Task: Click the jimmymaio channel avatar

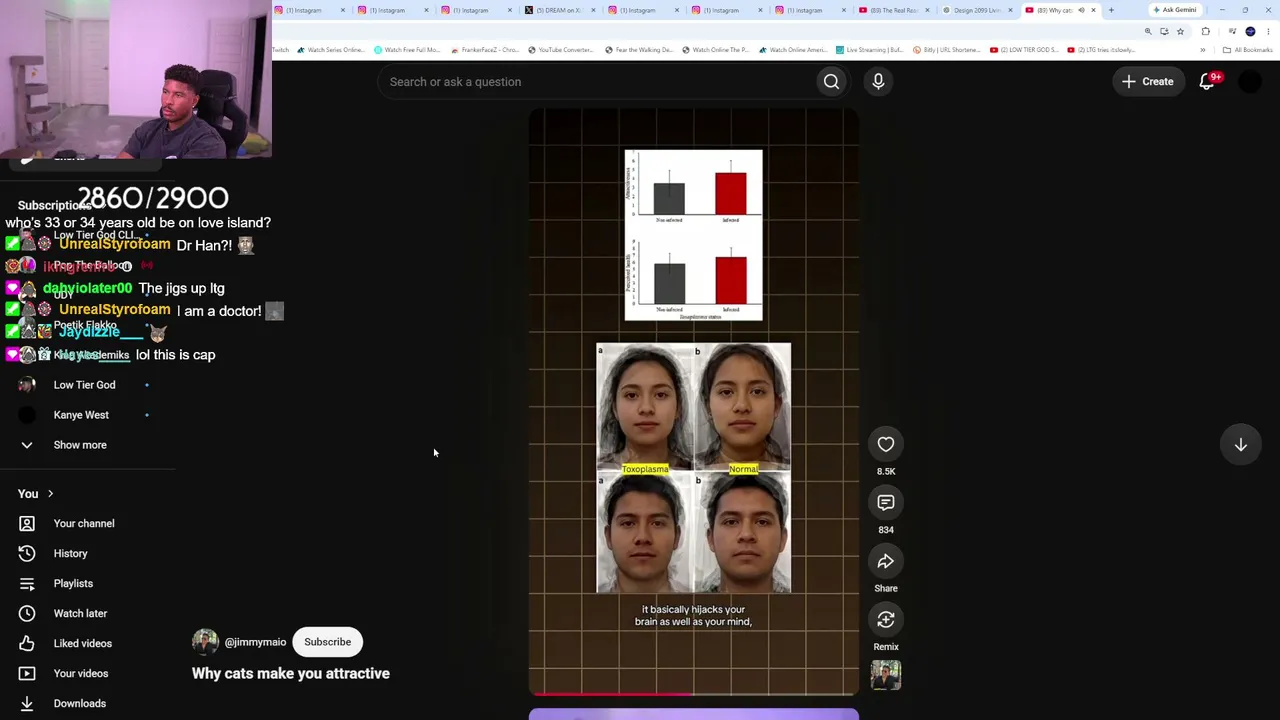Action: 205,642
